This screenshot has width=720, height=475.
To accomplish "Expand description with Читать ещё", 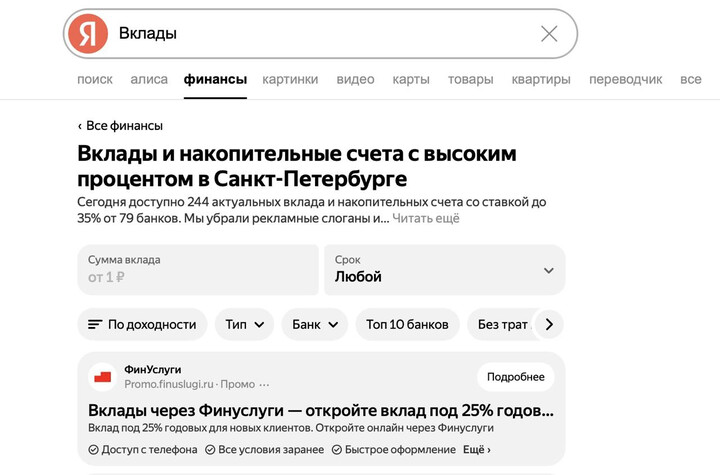I will (426, 218).
